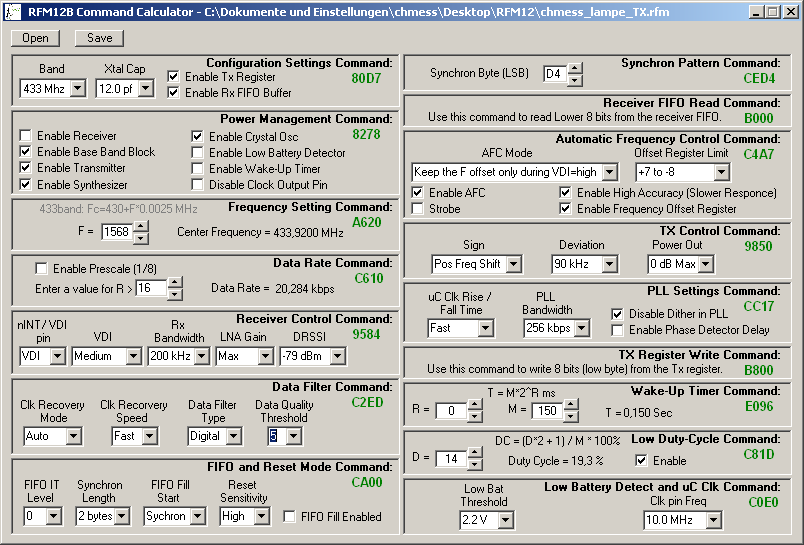Increase Synchron Byte with up arrow

coord(575,68)
